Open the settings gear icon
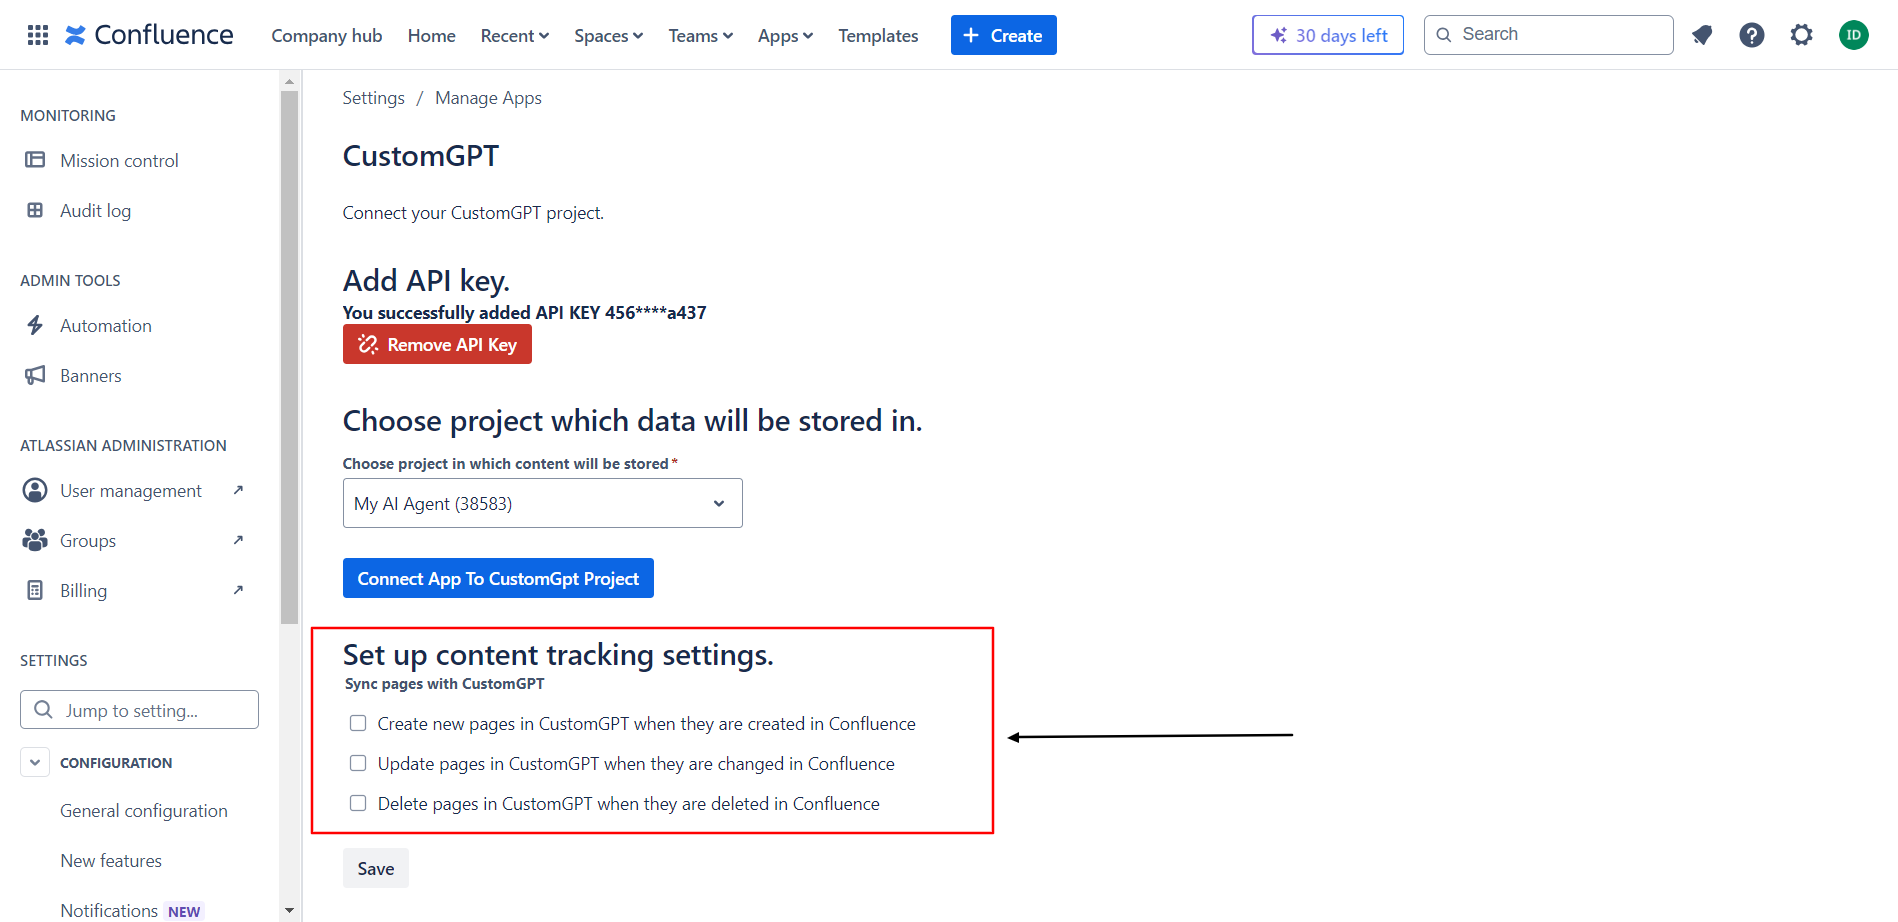This screenshot has width=1898, height=922. tap(1802, 35)
